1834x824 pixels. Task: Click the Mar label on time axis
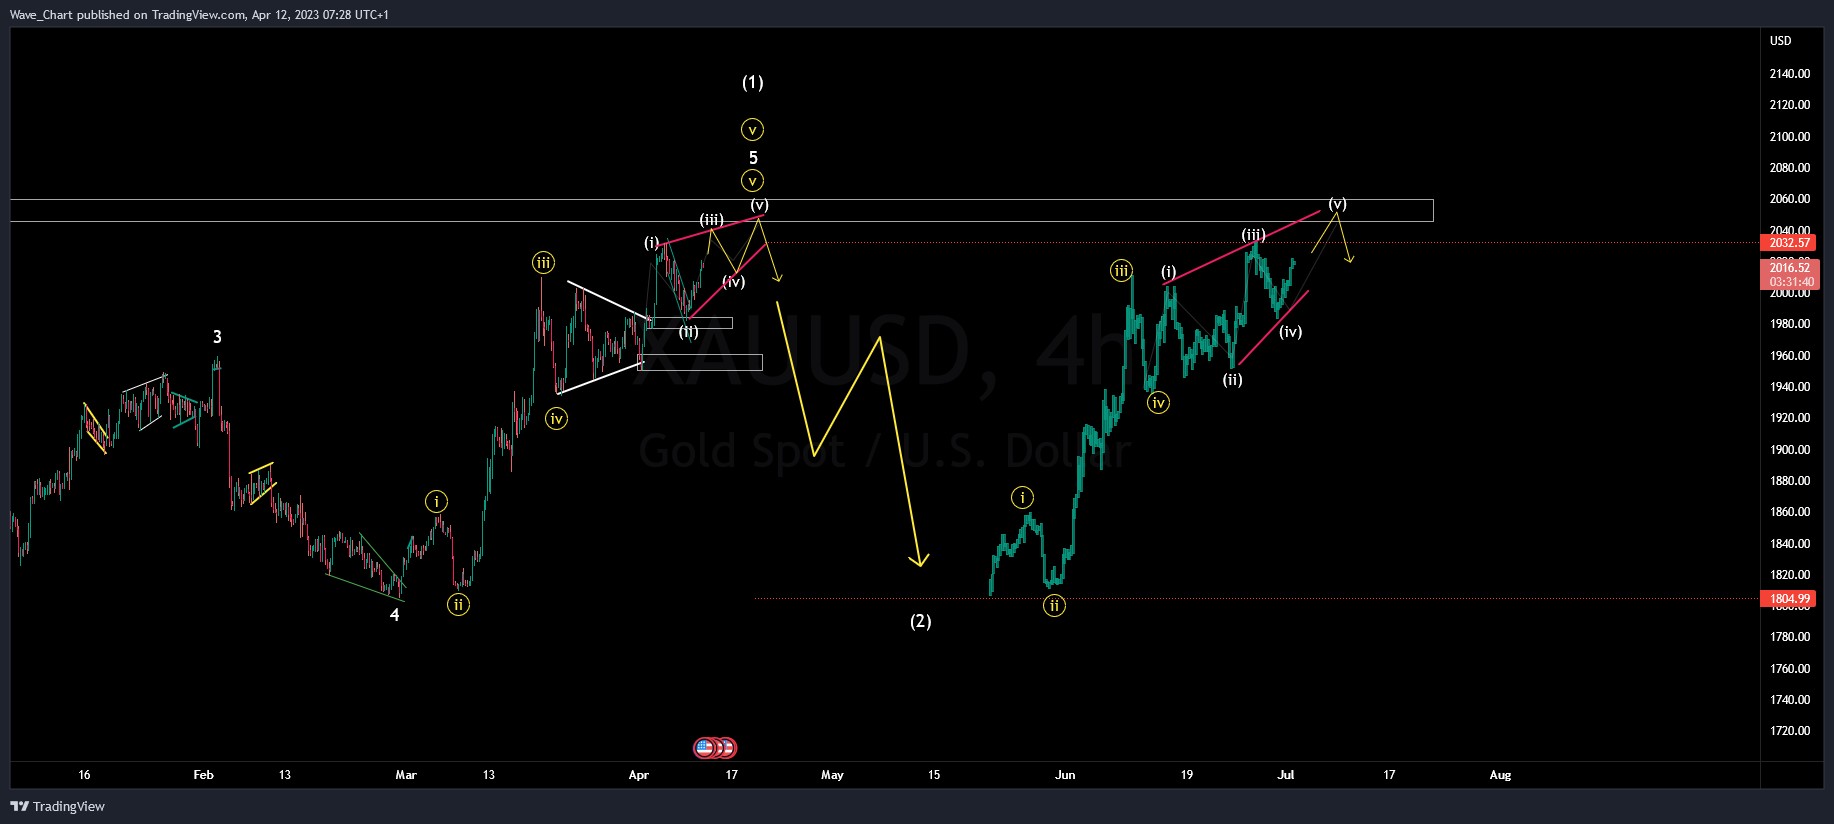[x=405, y=775]
